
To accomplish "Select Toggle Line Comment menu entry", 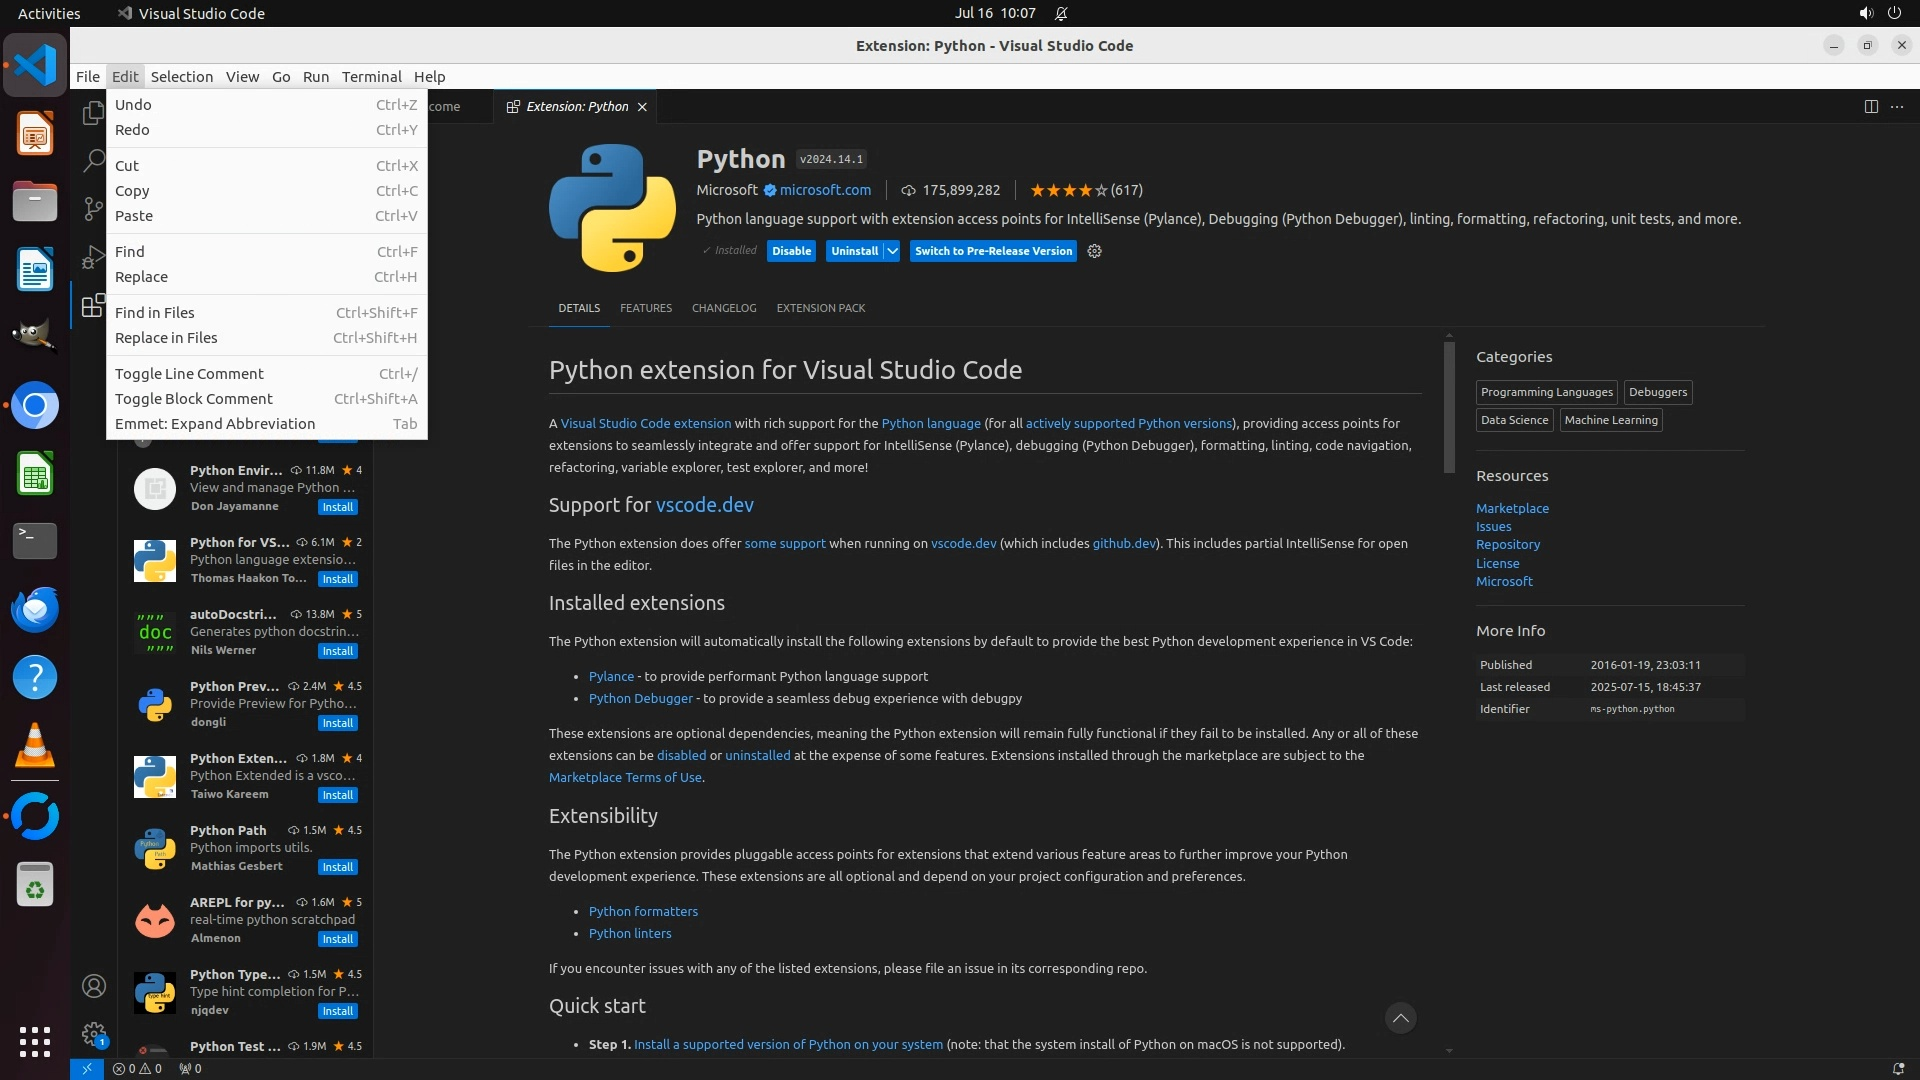I will 189,373.
